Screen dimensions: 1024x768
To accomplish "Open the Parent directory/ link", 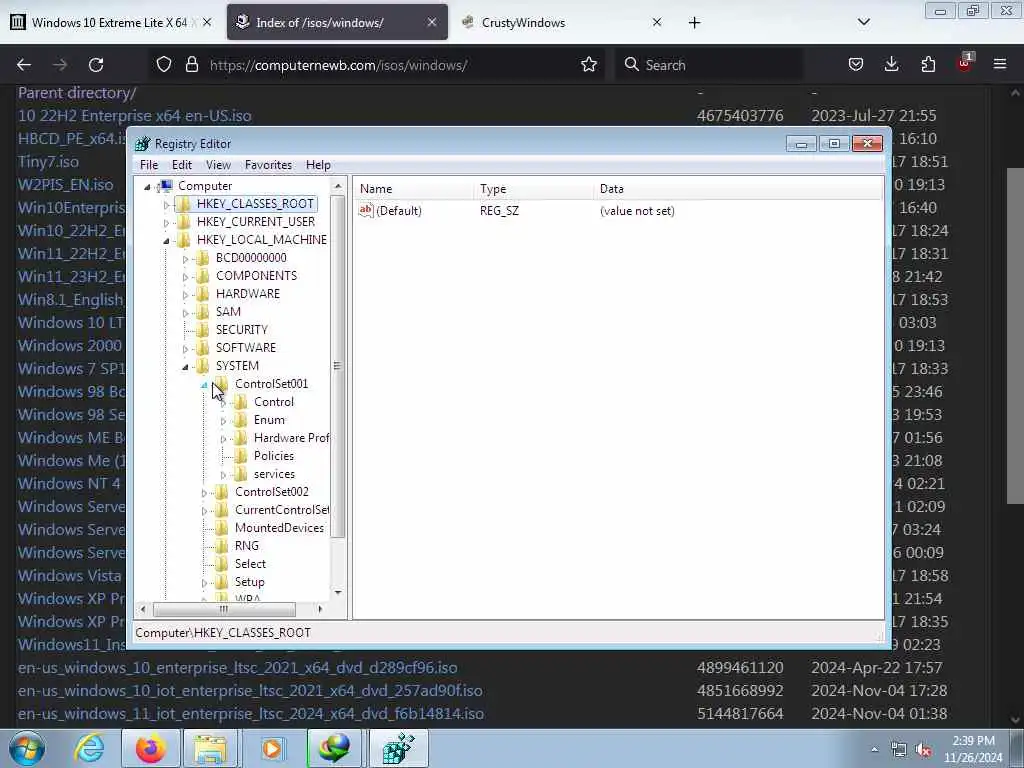I will [x=77, y=93].
